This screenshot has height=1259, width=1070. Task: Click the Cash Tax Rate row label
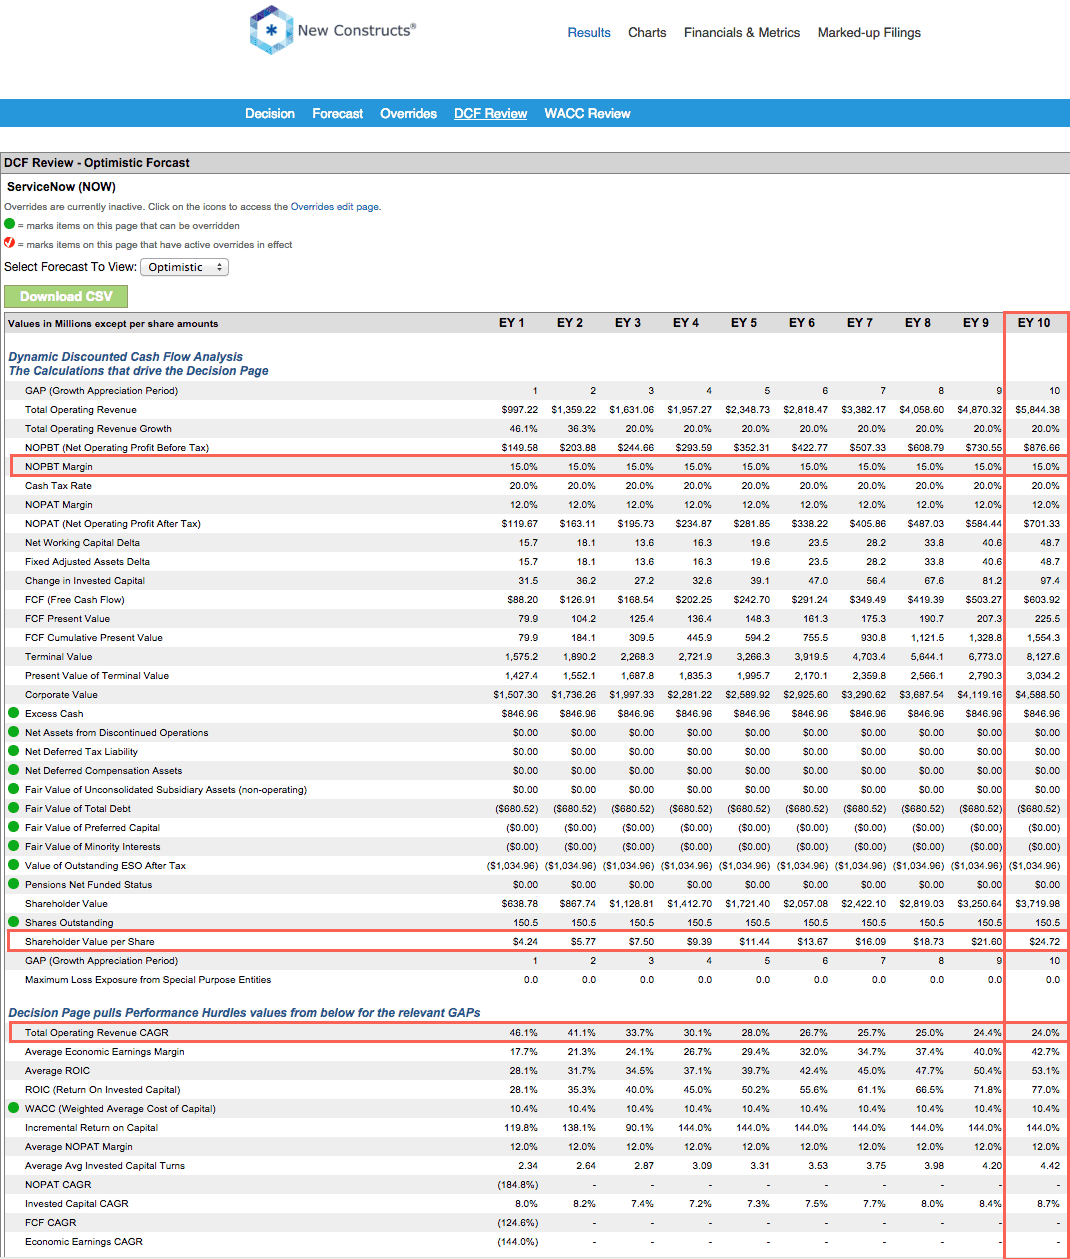pos(58,485)
